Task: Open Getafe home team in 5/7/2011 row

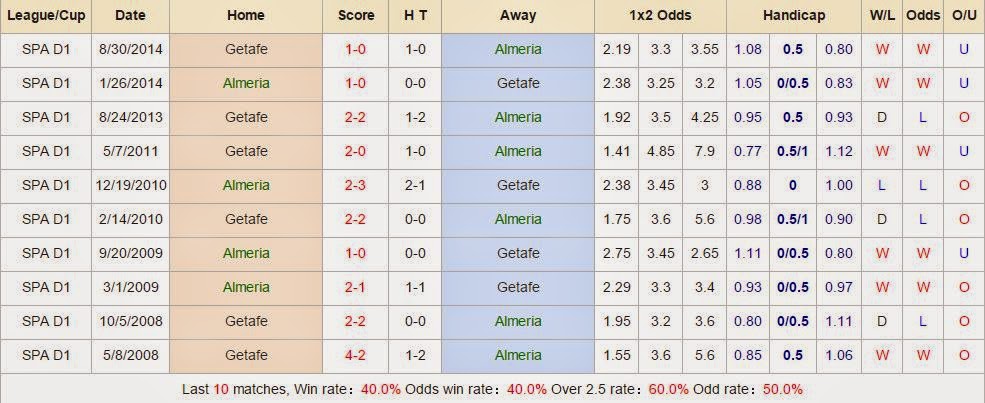Action: (x=246, y=151)
